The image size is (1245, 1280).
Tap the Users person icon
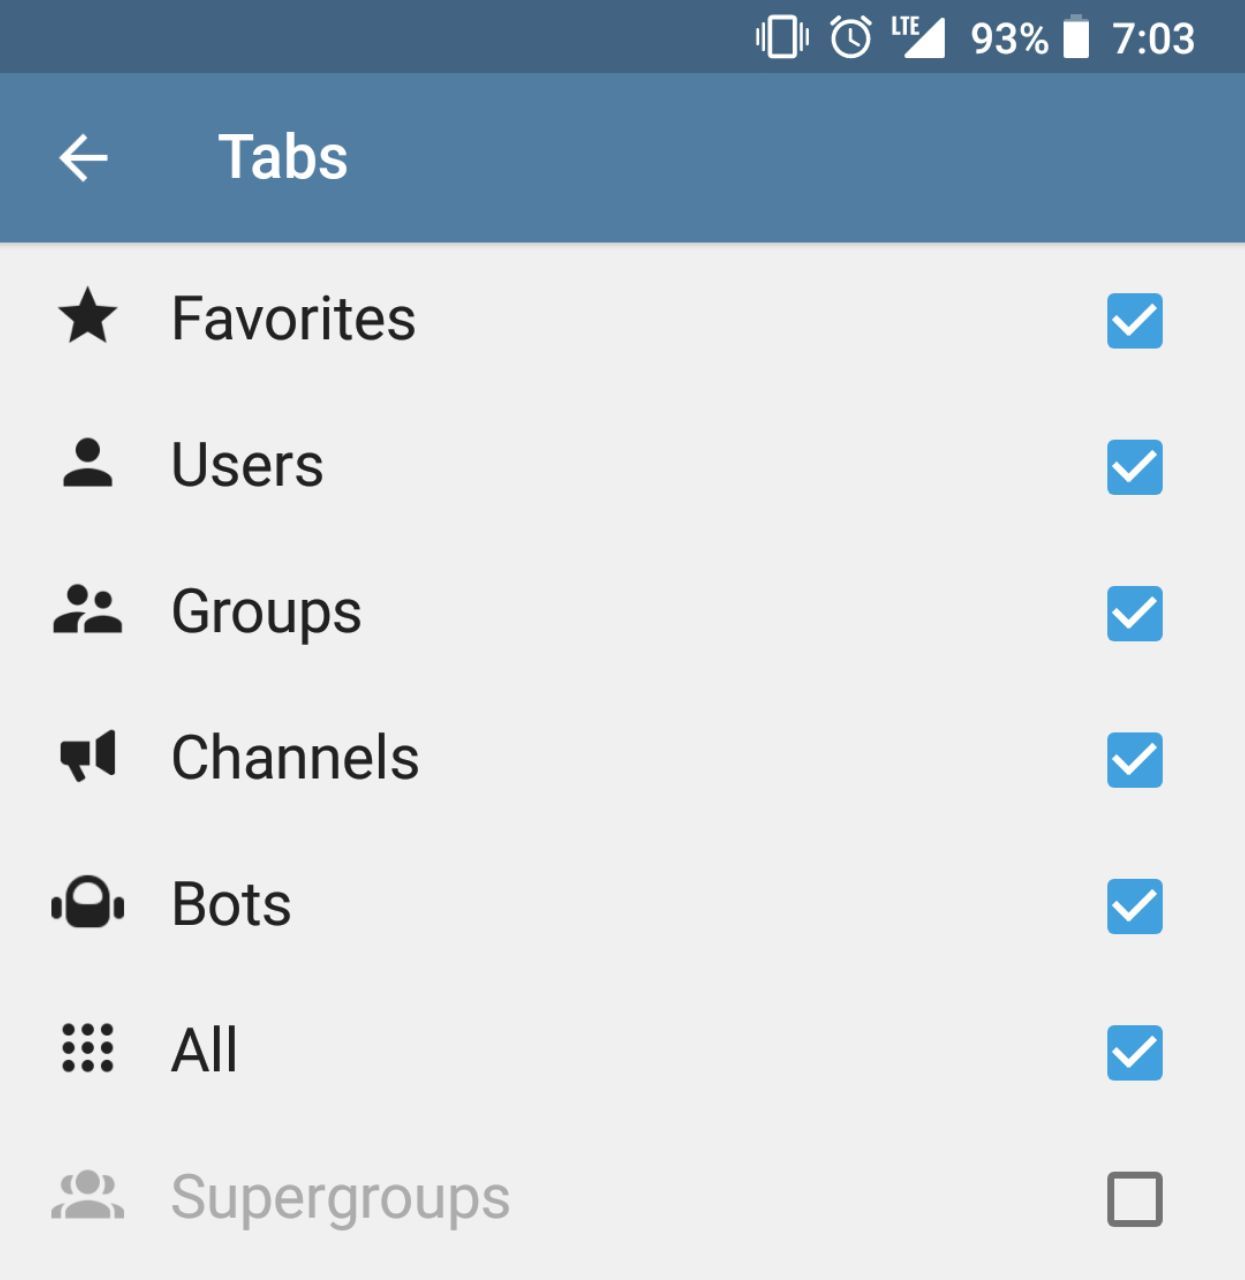88,464
